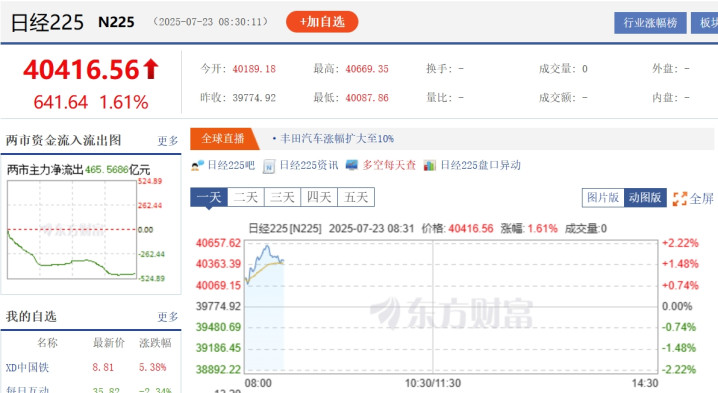Select the 一天 chart range tab
Image resolution: width=718 pixels, height=393 pixels.
tap(209, 197)
